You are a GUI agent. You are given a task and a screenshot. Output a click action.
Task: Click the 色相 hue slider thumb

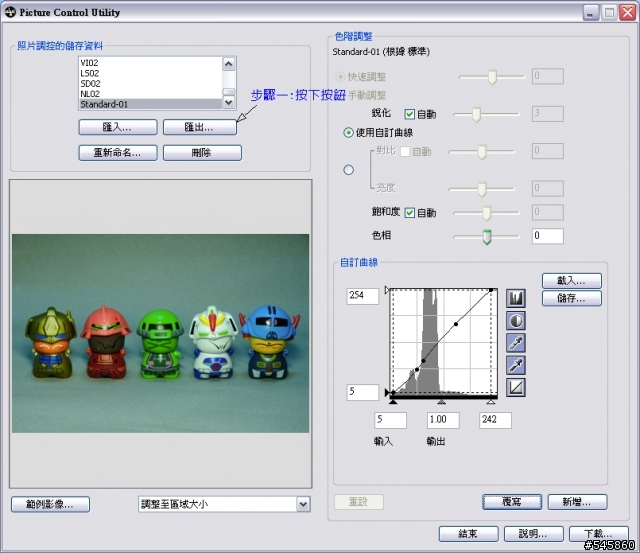click(487, 237)
